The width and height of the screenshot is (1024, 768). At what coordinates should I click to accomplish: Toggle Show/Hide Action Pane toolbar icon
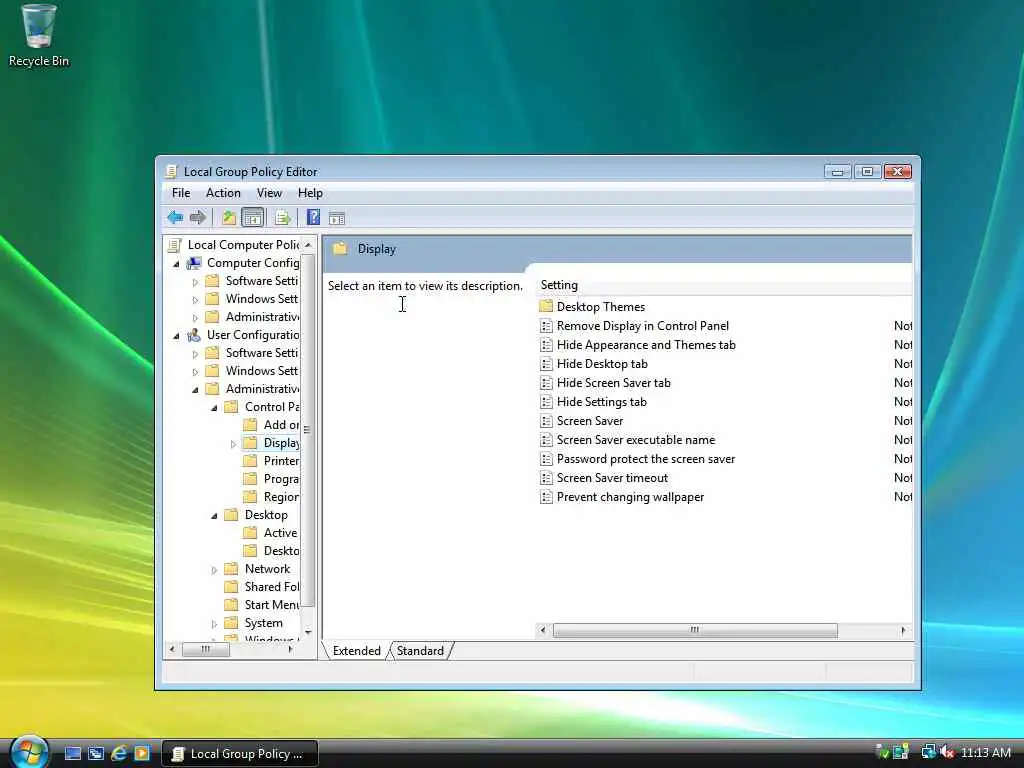pyautogui.click(x=337, y=218)
